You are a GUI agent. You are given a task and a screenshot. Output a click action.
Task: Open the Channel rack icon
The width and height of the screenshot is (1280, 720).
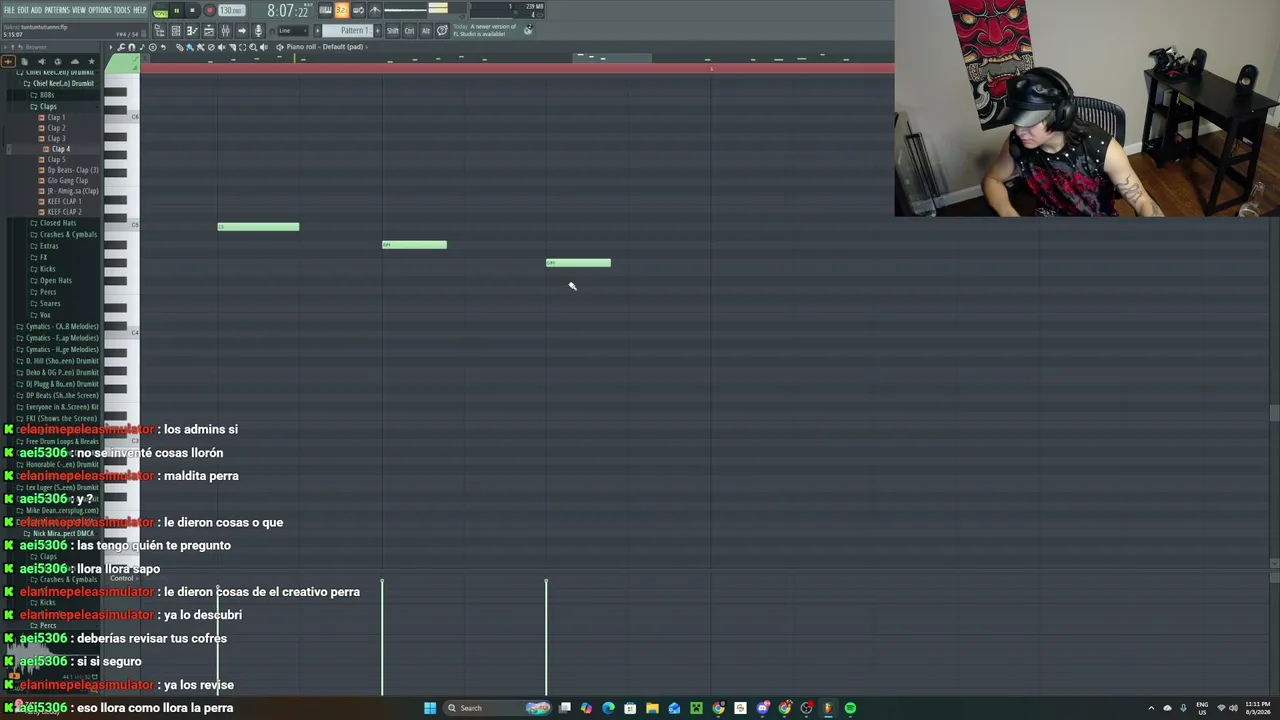[176, 31]
